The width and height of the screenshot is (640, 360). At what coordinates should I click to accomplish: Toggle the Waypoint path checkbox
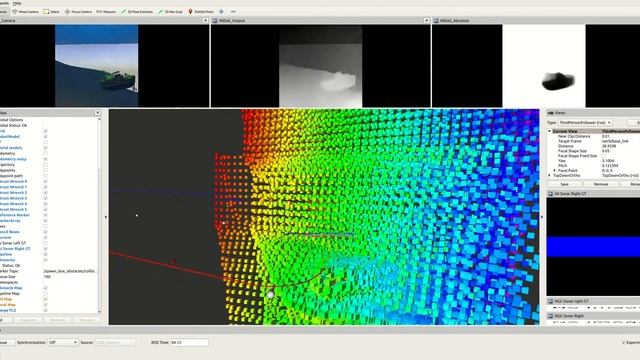point(45,176)
